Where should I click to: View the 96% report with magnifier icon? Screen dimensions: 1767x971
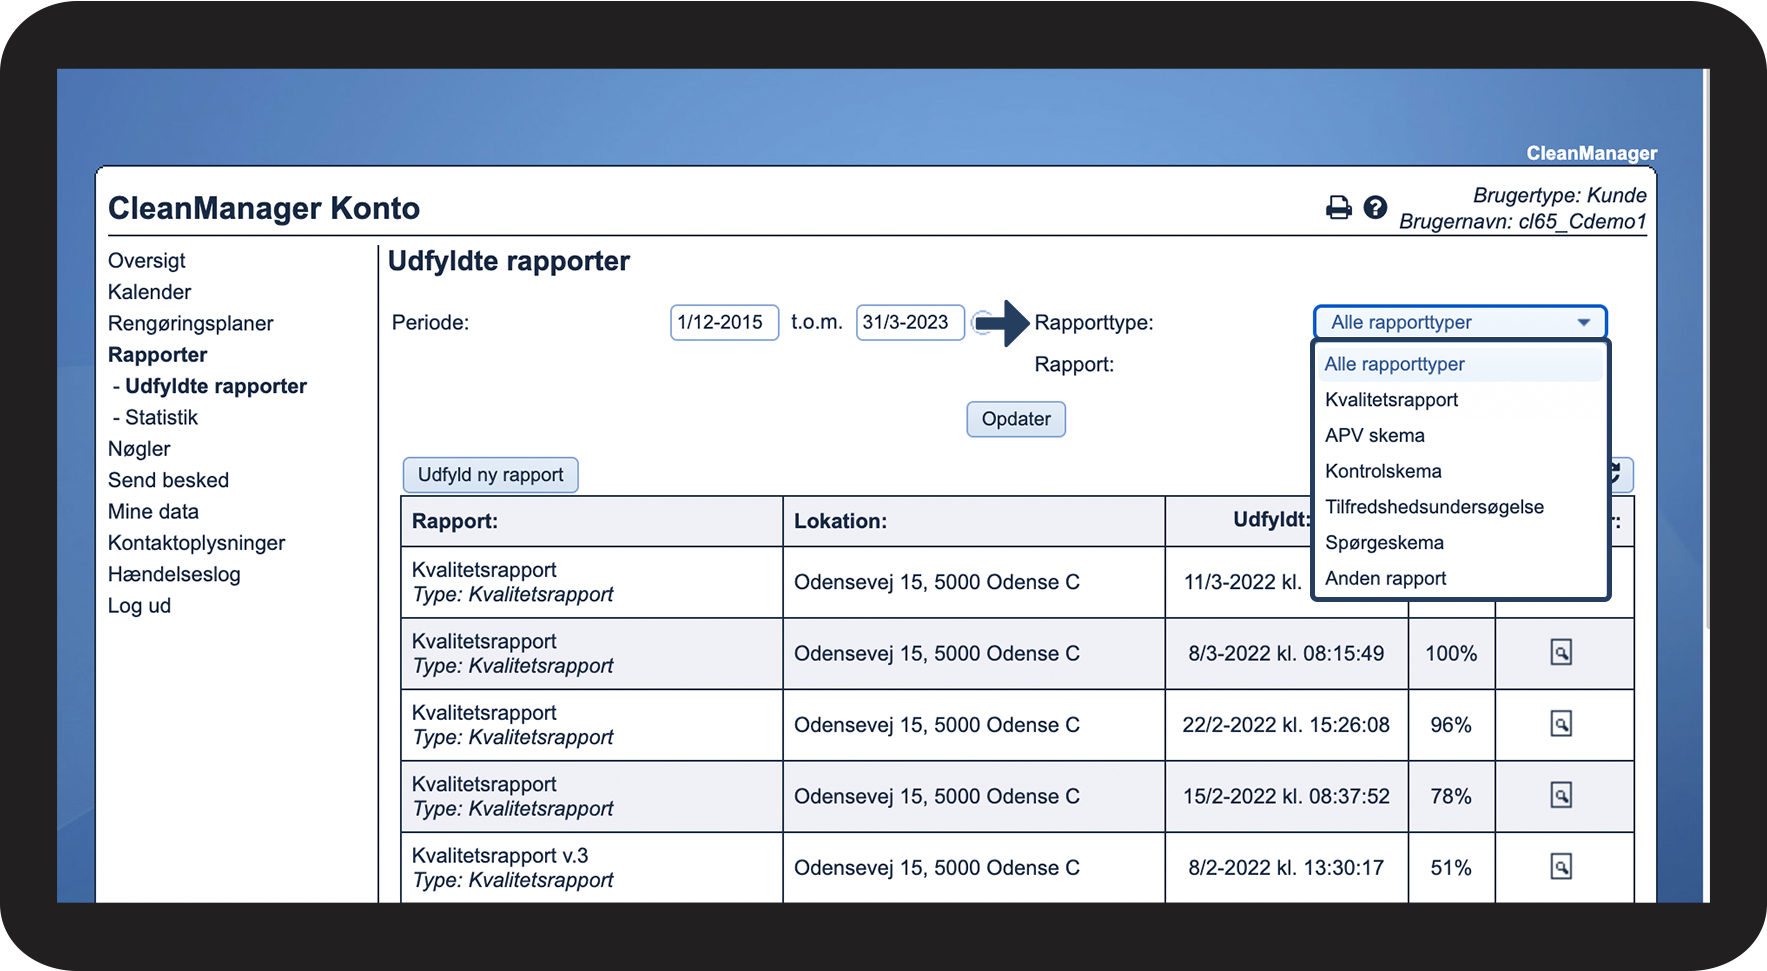pyautogui.click(x=1560, y=724)
